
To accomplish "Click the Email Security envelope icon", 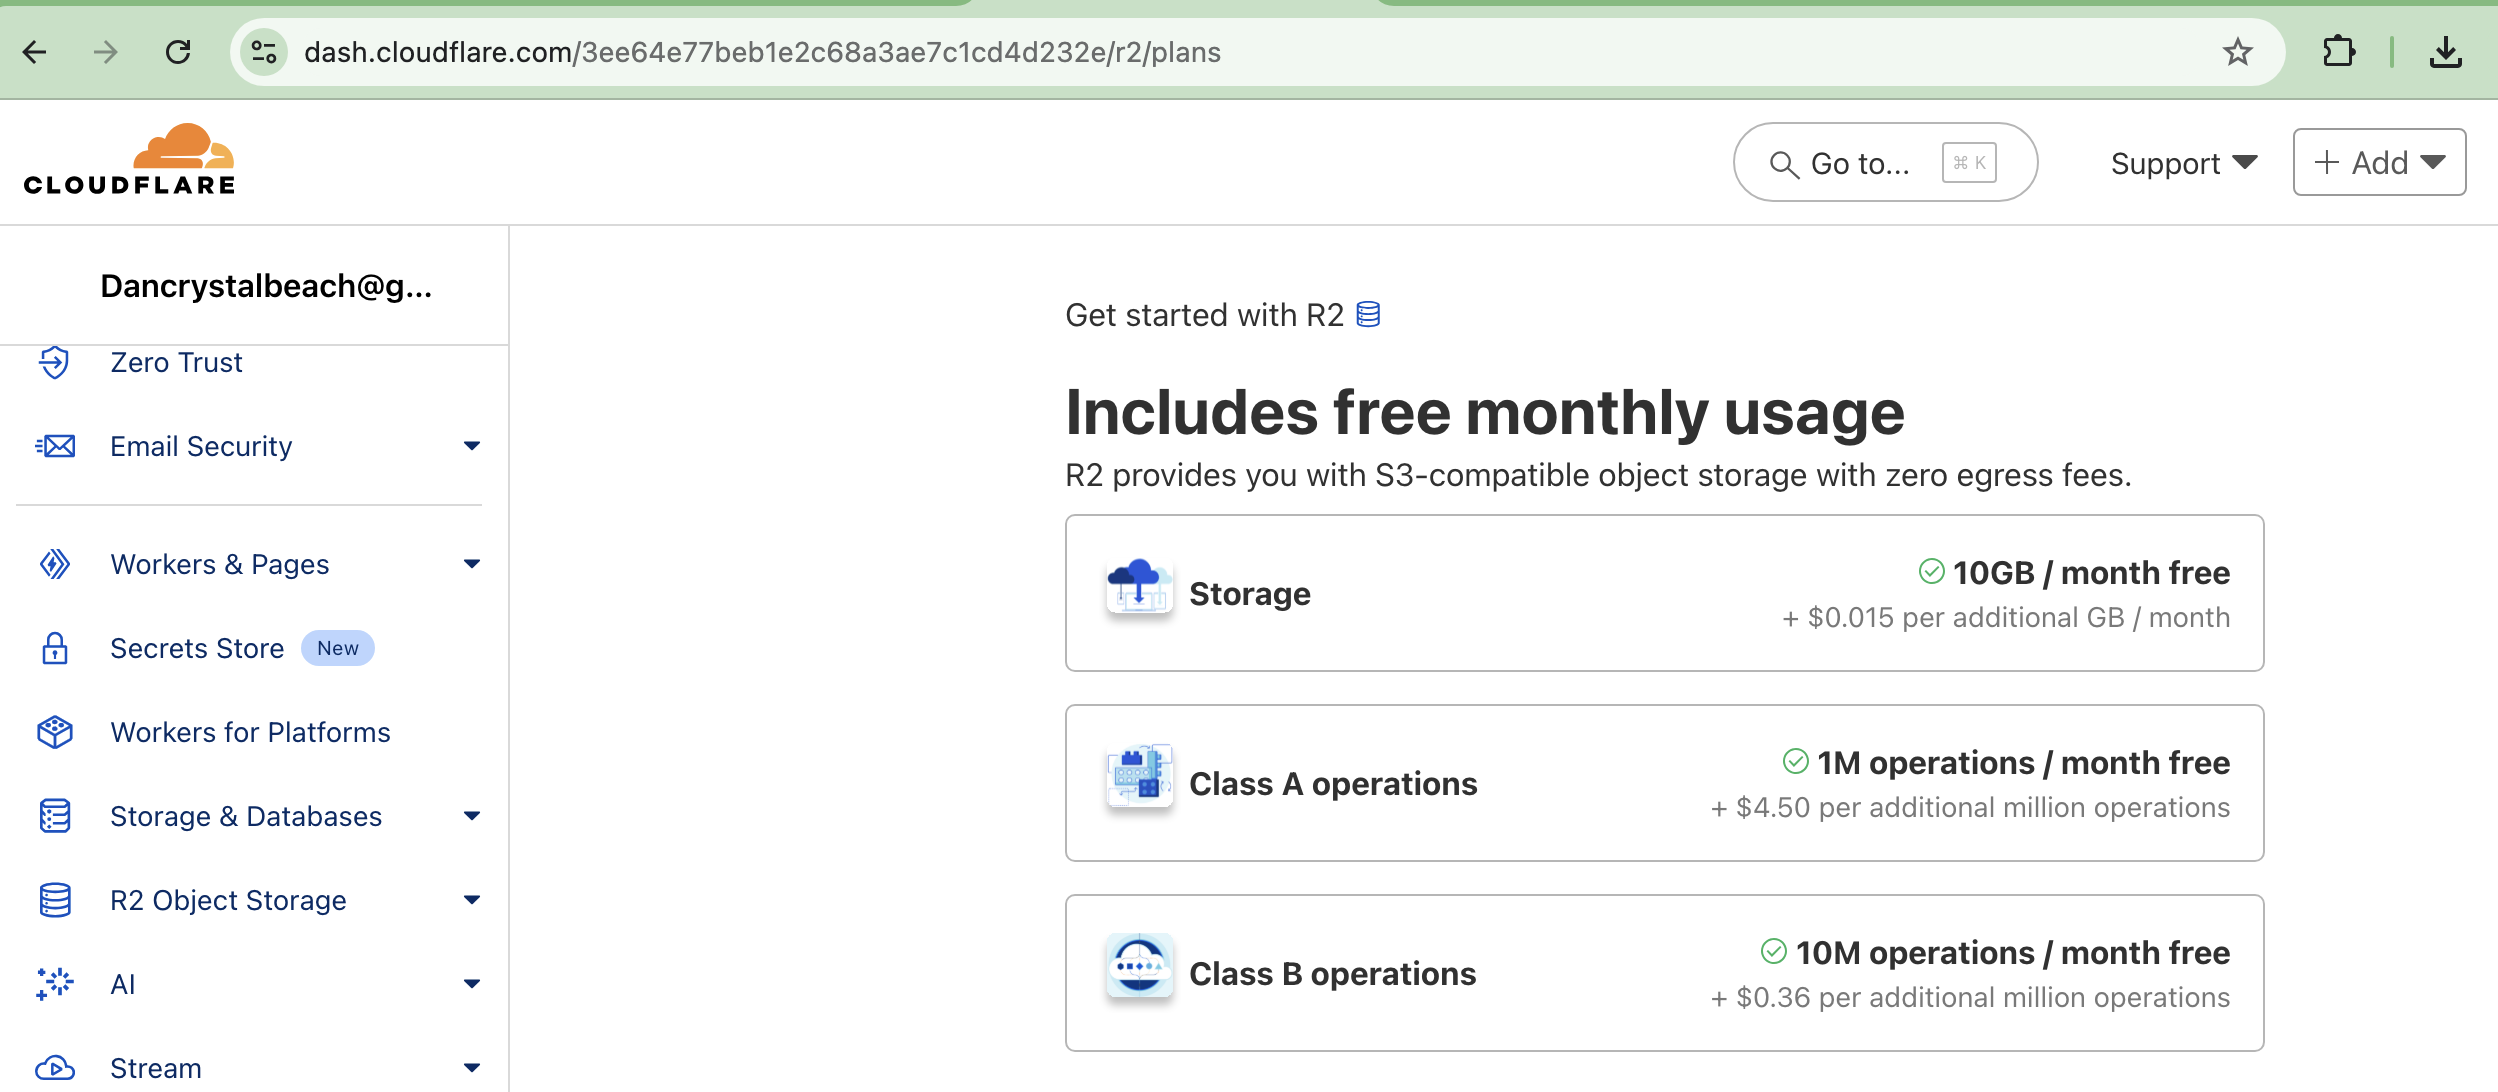I will 55,446.
